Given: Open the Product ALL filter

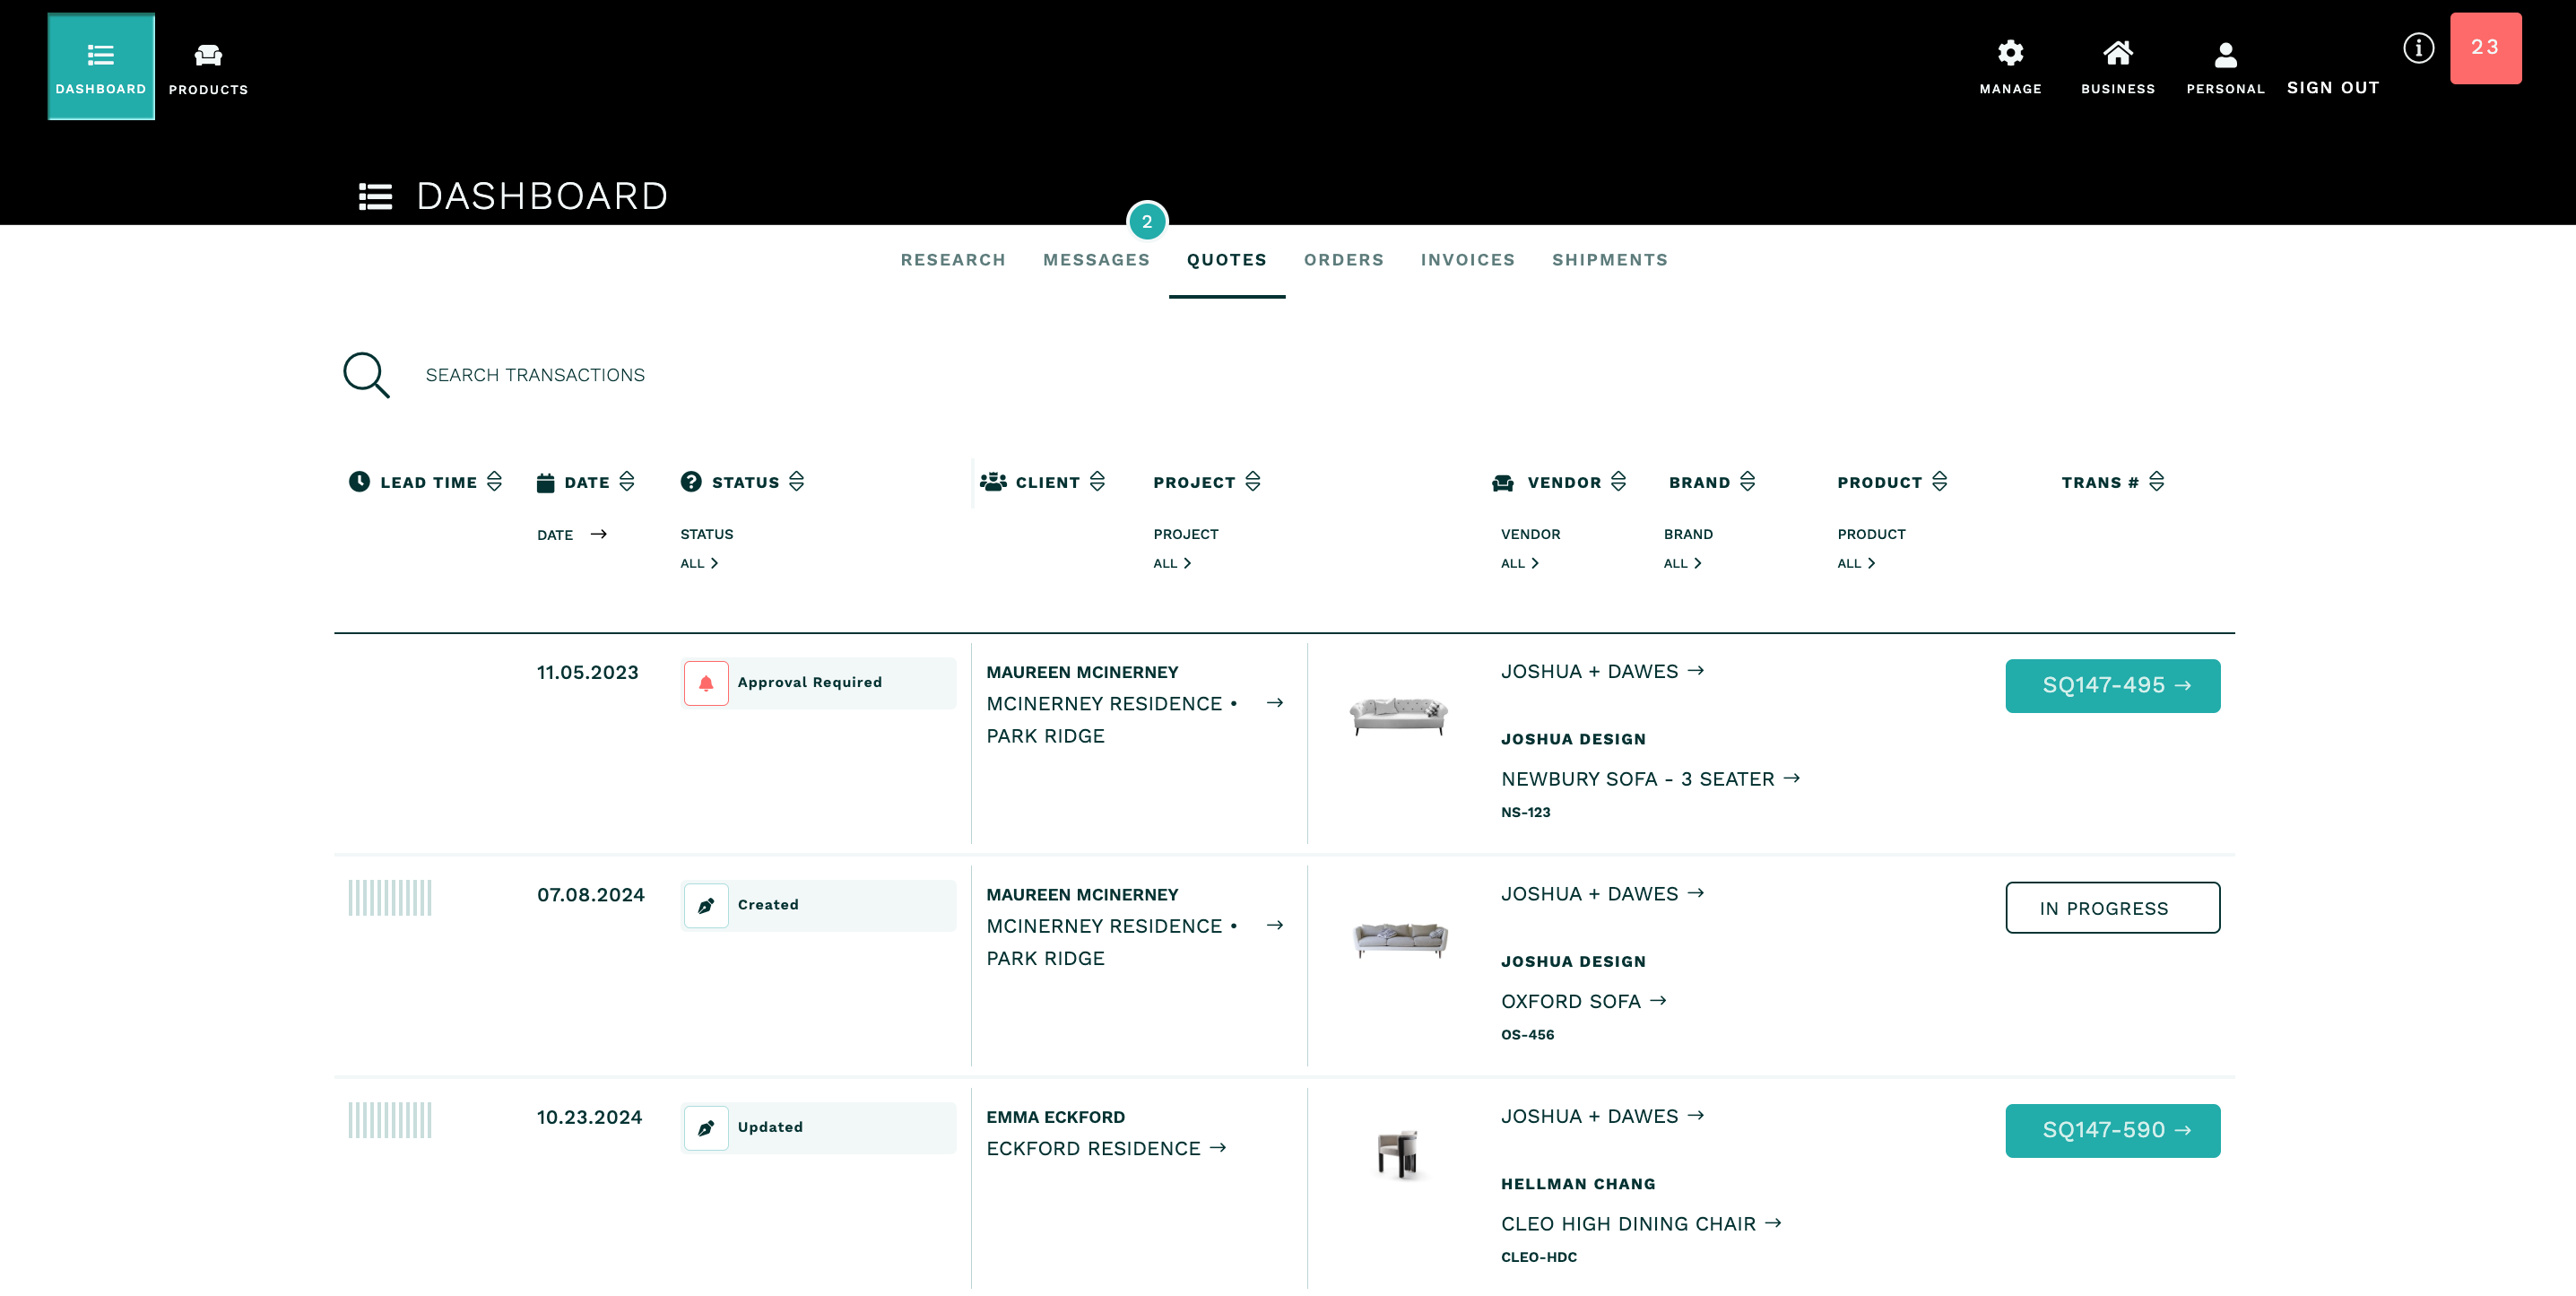Looking at the screenshot, I should pos(1855,563).
